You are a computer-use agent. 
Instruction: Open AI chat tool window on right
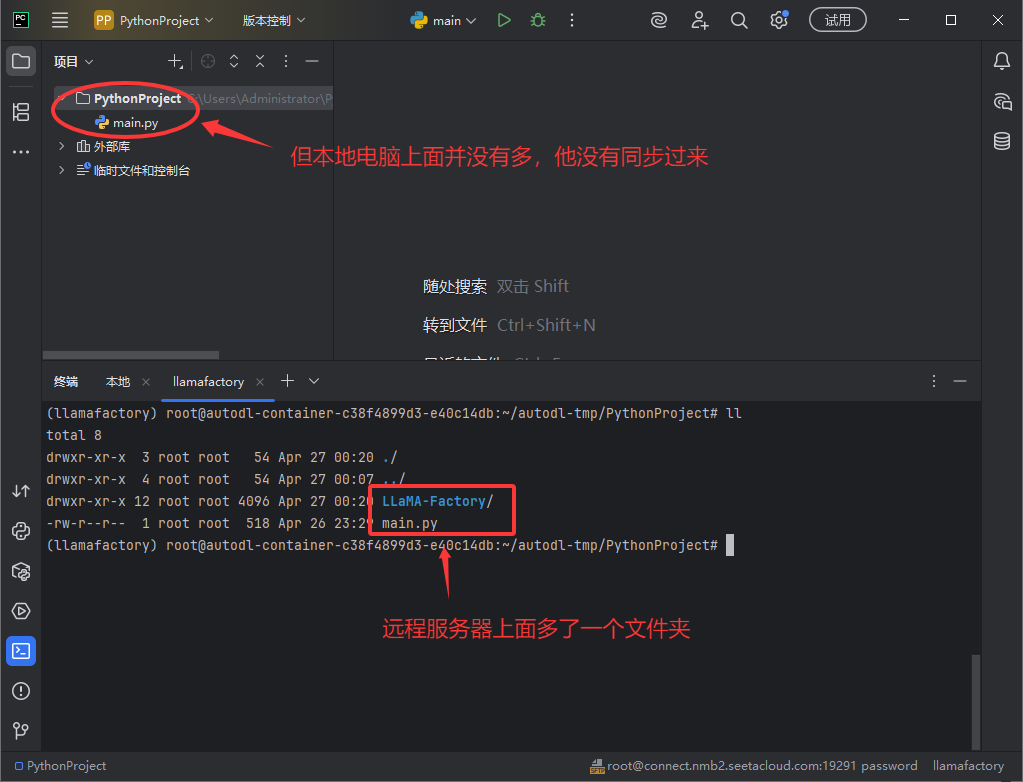[x=1002, y=101]
